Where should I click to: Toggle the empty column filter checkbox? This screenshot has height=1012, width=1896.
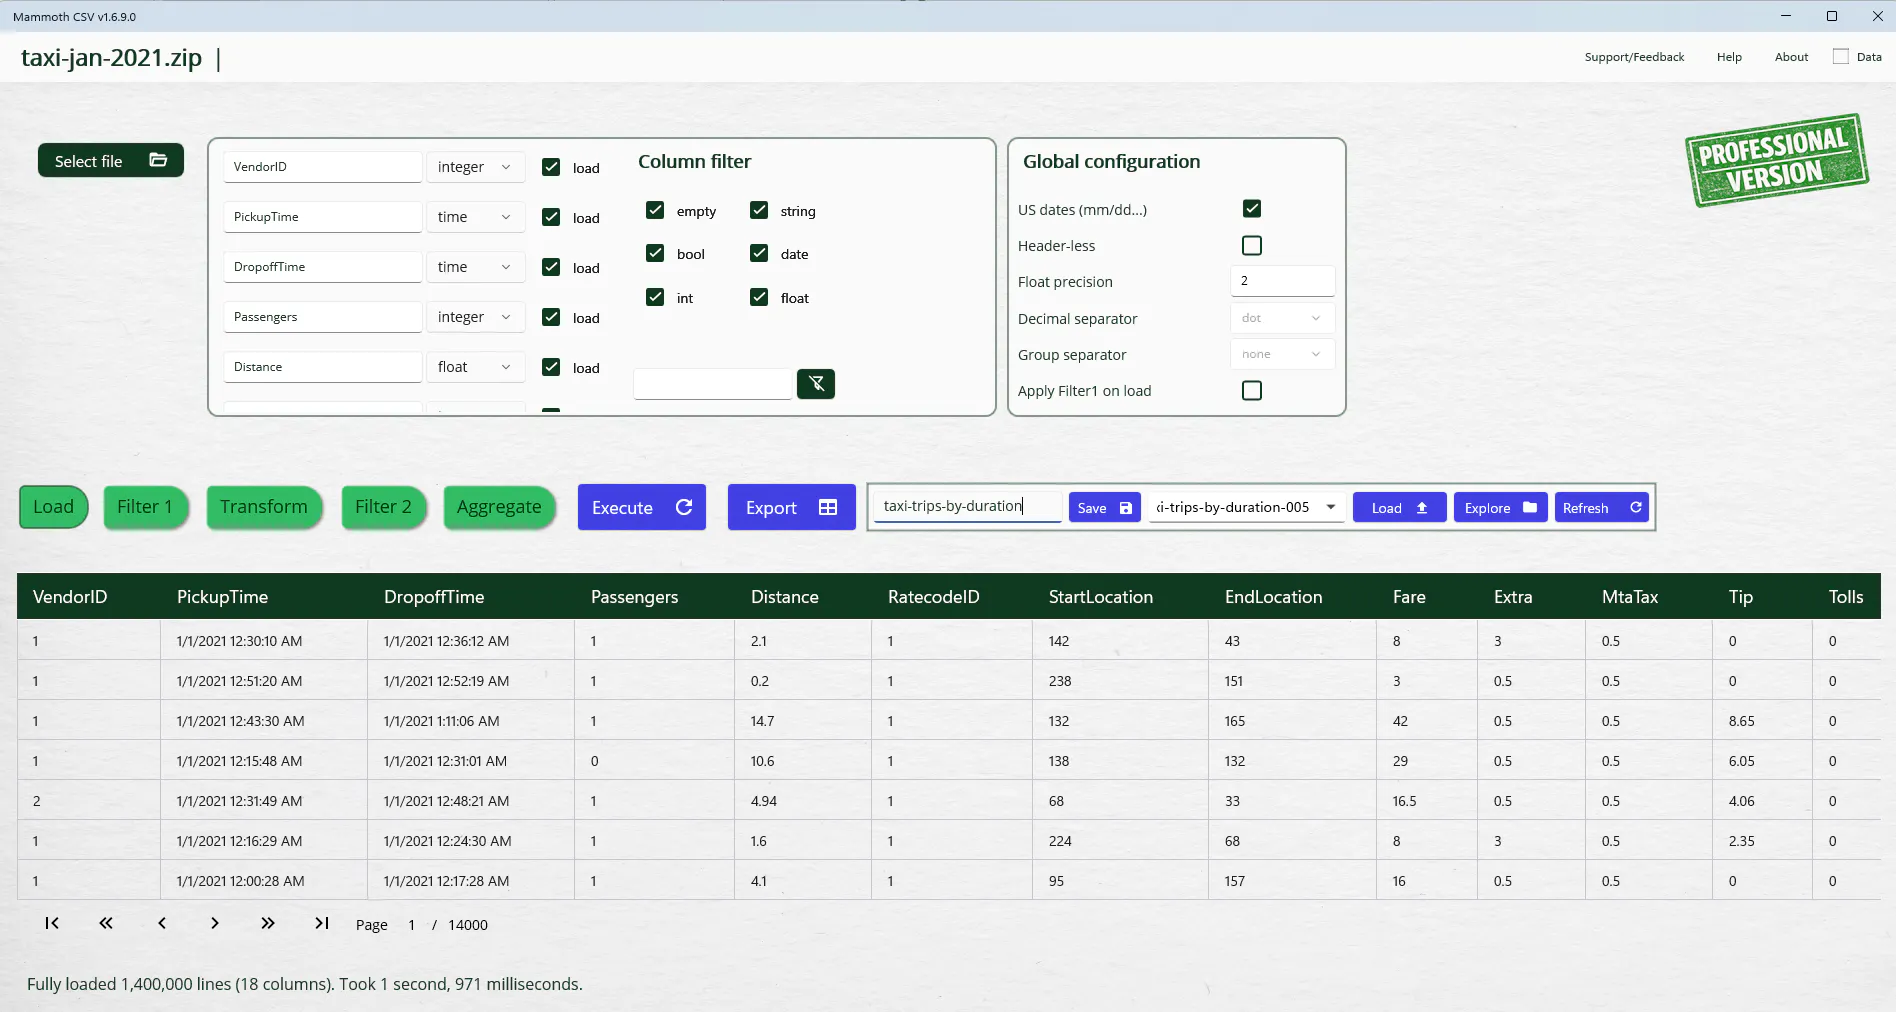(655, 210)
